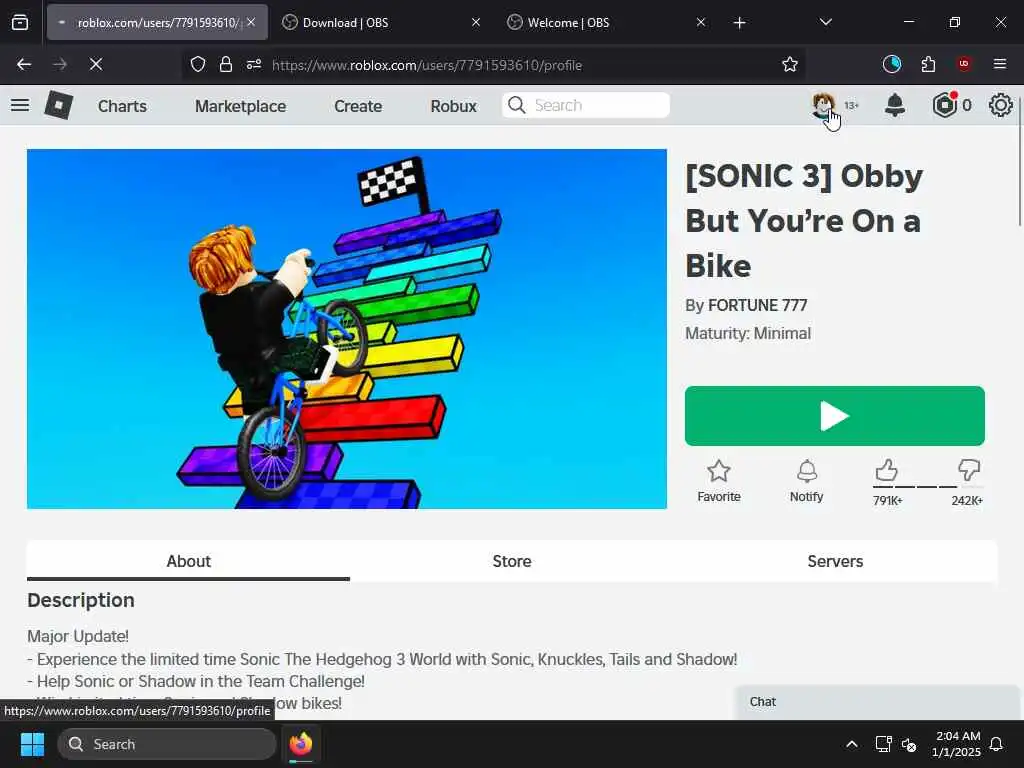1024x768 pixels.
Task: Click the Roblox search input field
Action: [586, 105]
